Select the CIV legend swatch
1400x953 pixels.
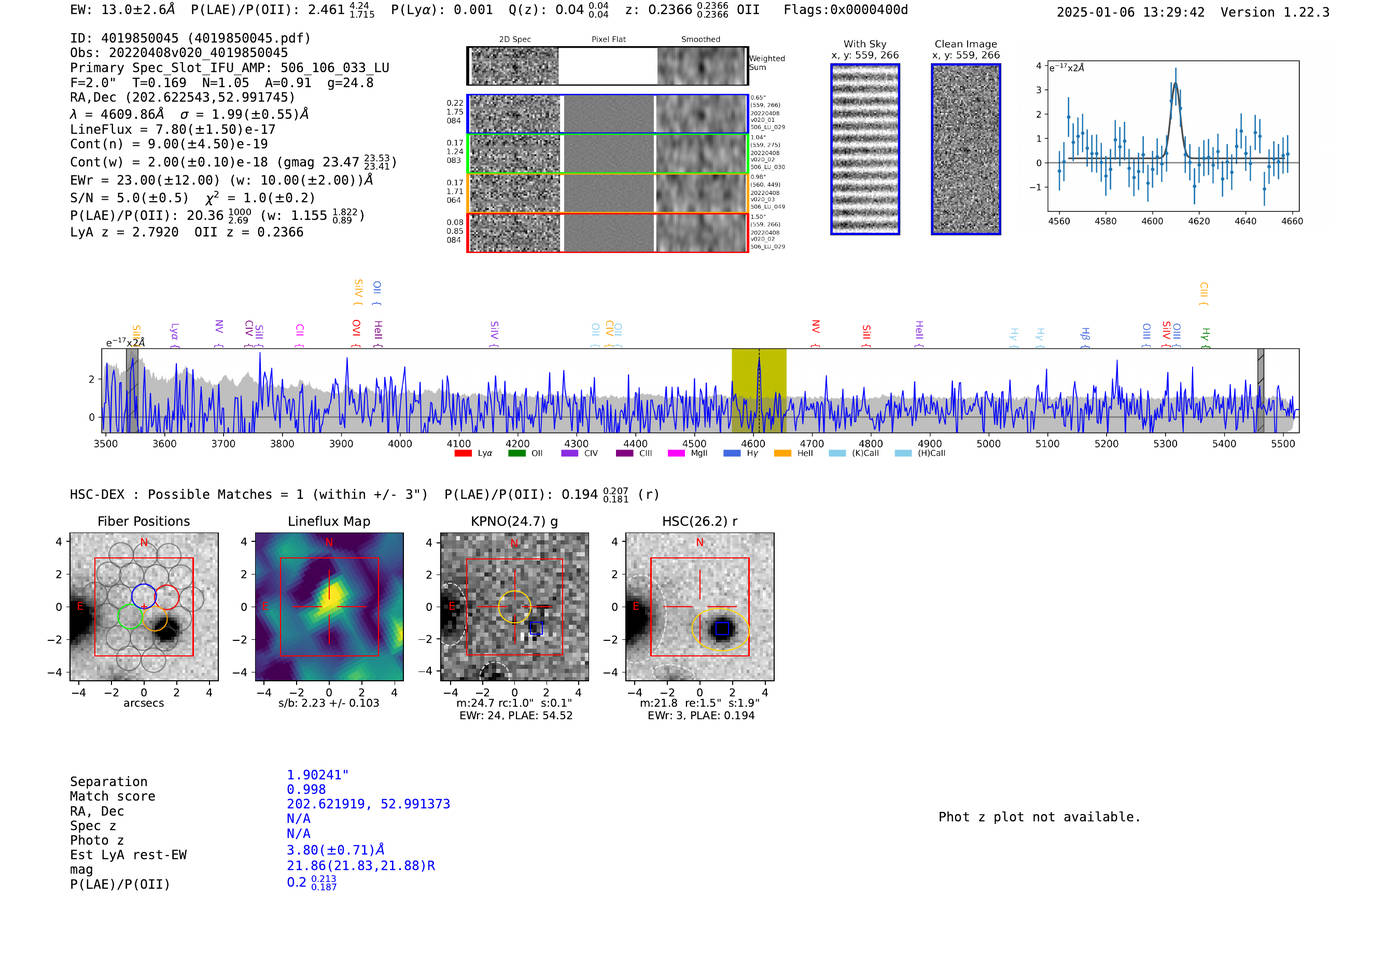click(570, 453)
